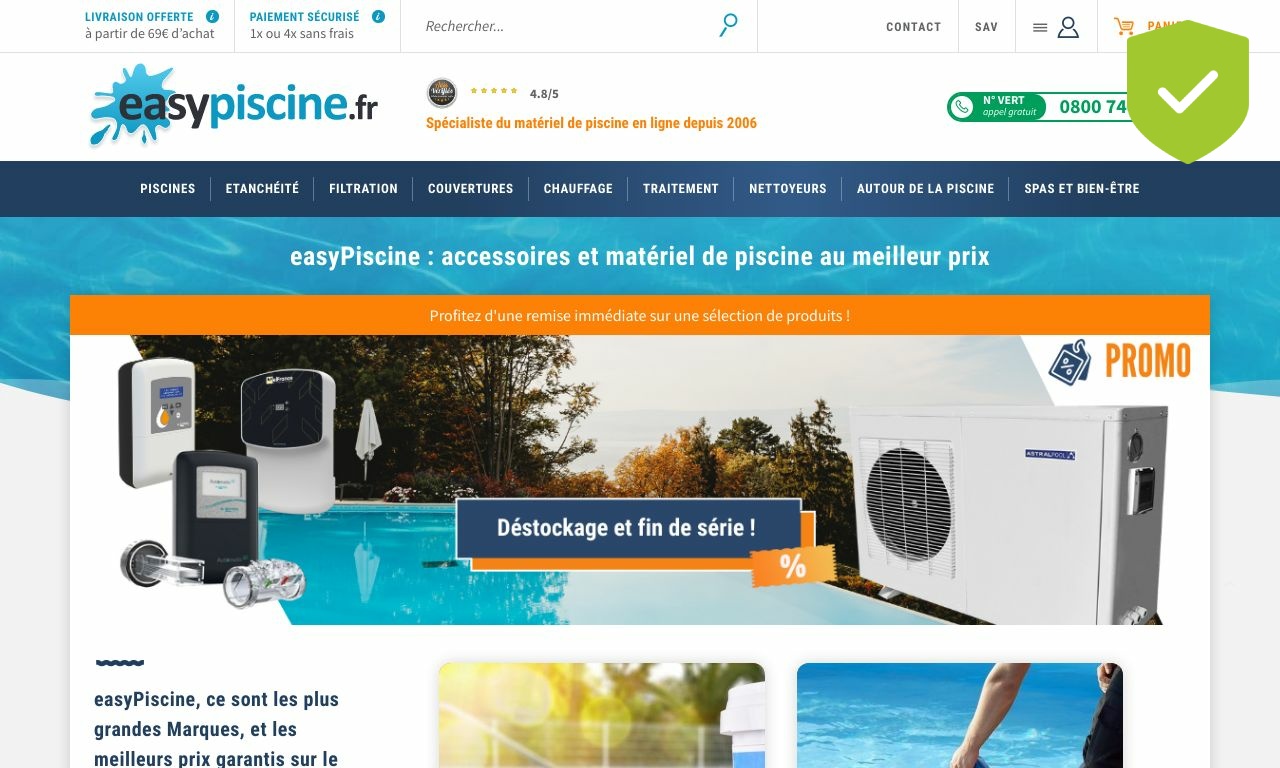The image size is (1280, 768).
Task: Open the Spas et bien-être menu
Action: click(1082, 188)
